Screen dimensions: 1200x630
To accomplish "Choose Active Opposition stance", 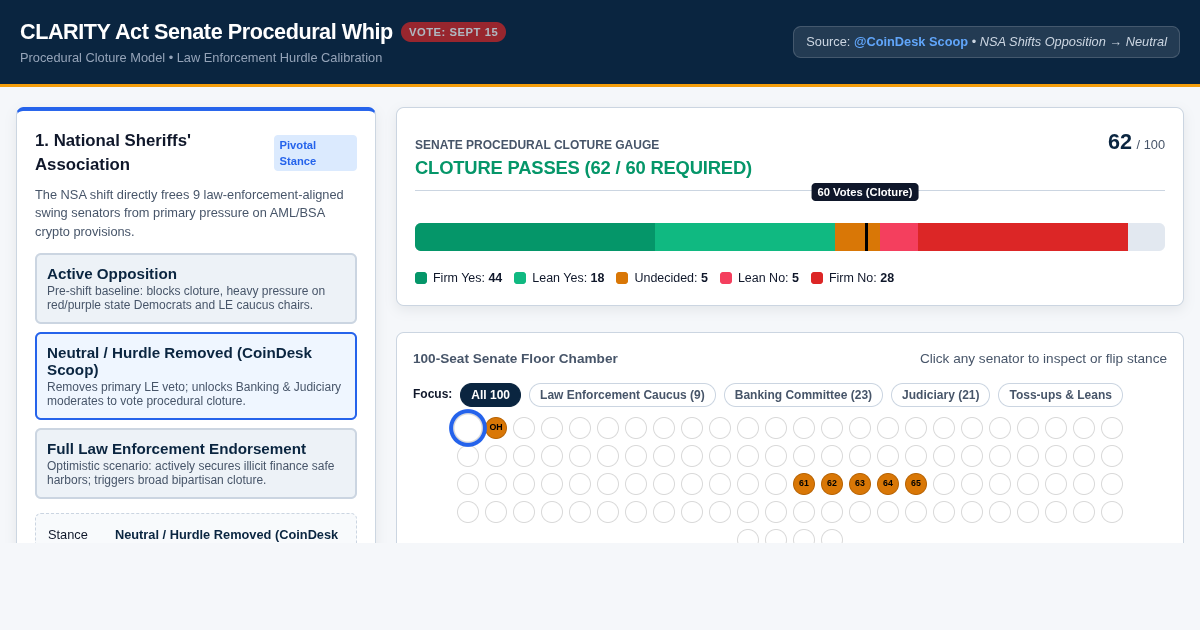I will click(196, 288).
